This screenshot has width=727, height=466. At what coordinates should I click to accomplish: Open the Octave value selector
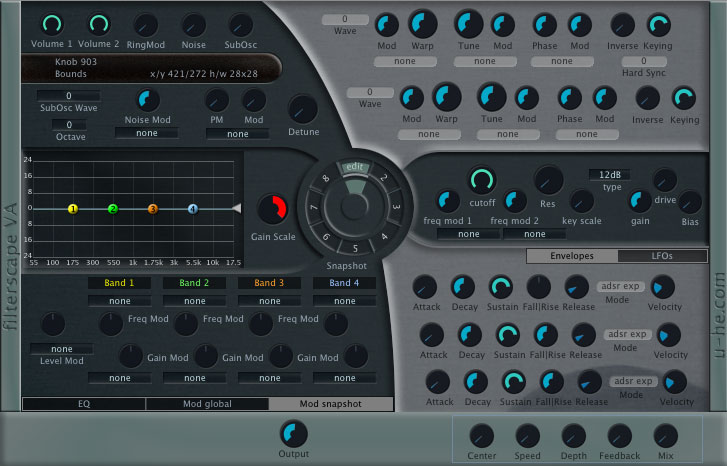click(x=69, y=125)
